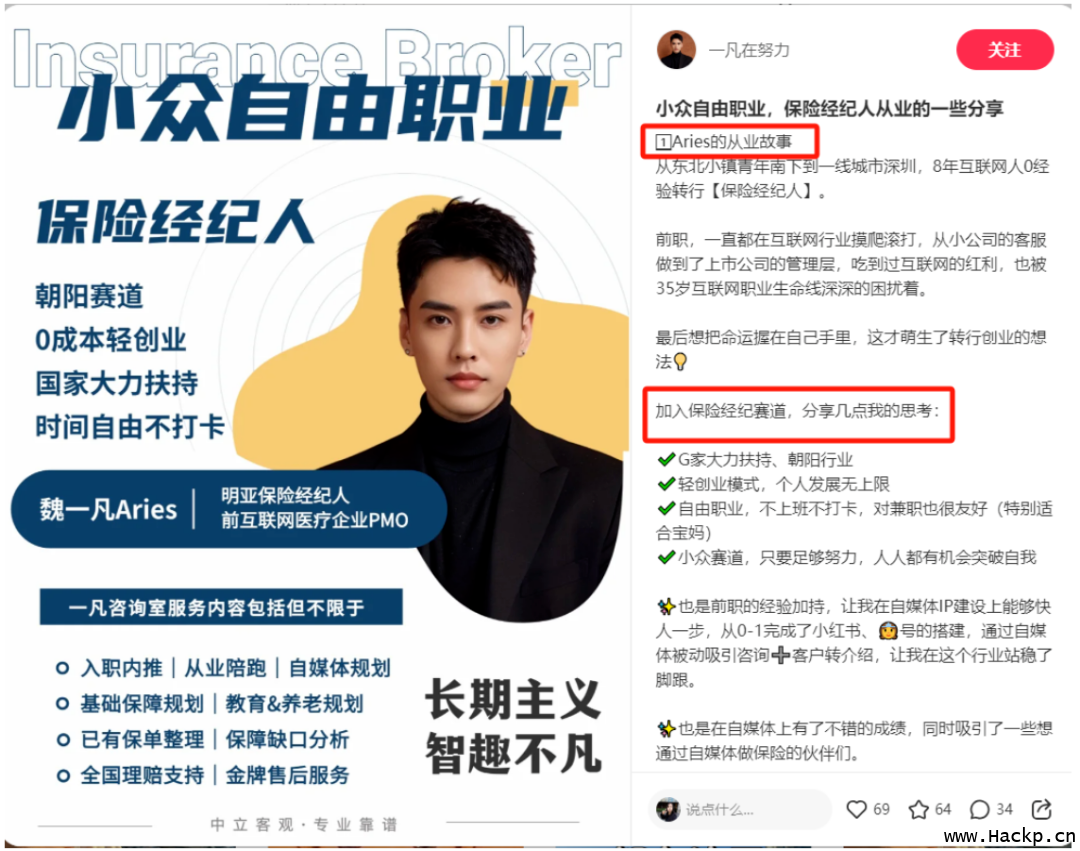Click the sparkle emoji before 也是前职的经验加持
This screenshot has height=851, width=1080.
tap(666, 607)
